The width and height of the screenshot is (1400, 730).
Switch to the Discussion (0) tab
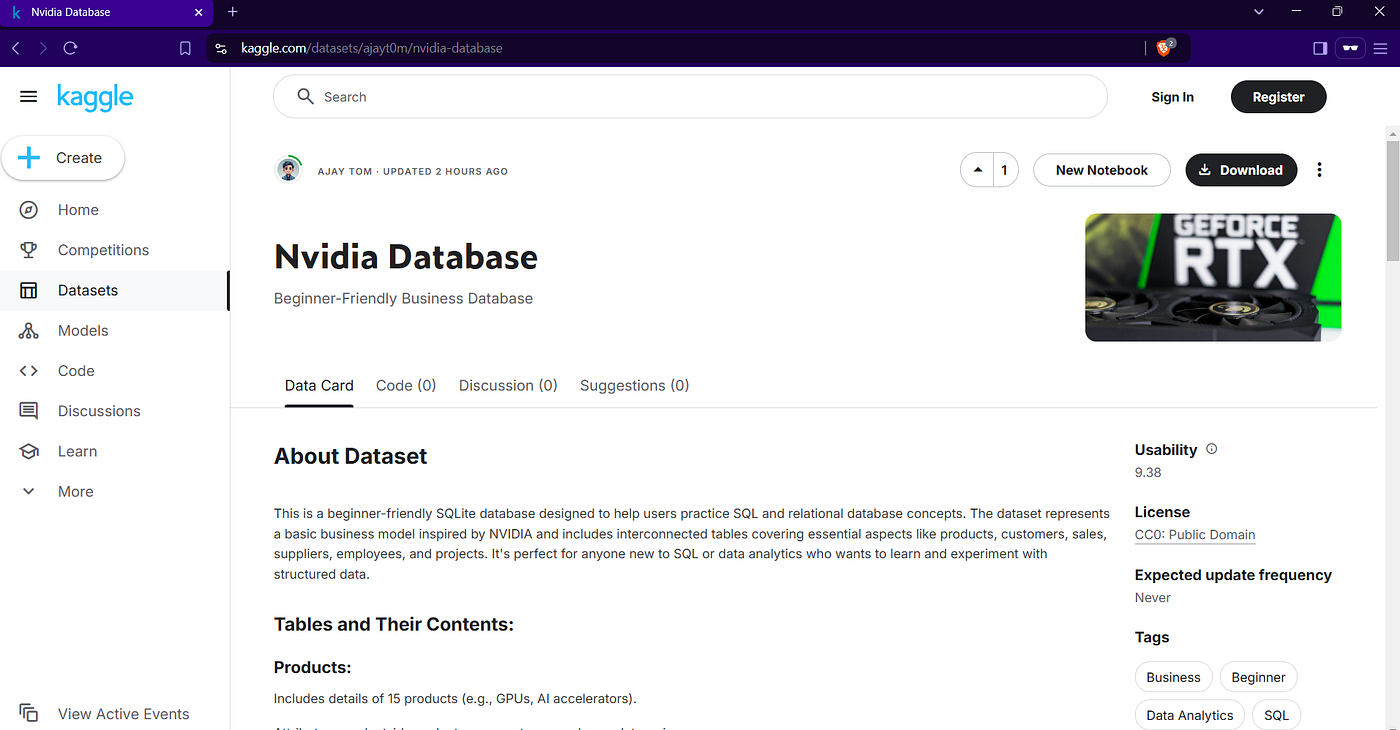508,385
